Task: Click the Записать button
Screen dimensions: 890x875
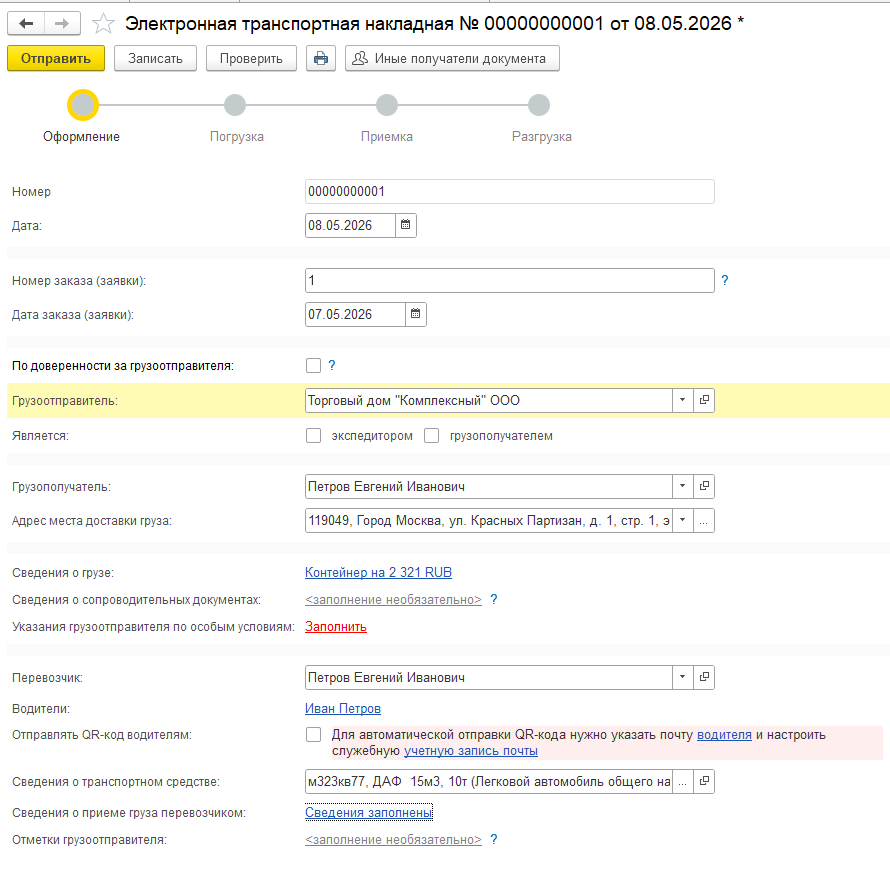Action: (156, 58)
